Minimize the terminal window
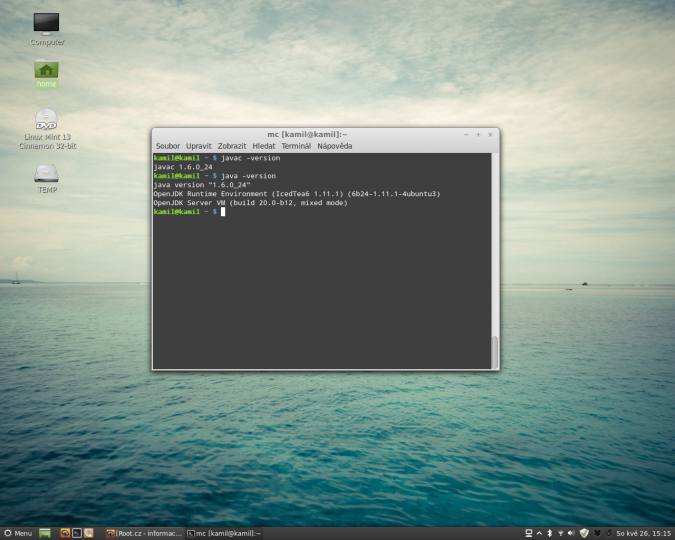This screenshot has height=540, width=675. coord(466,135)
